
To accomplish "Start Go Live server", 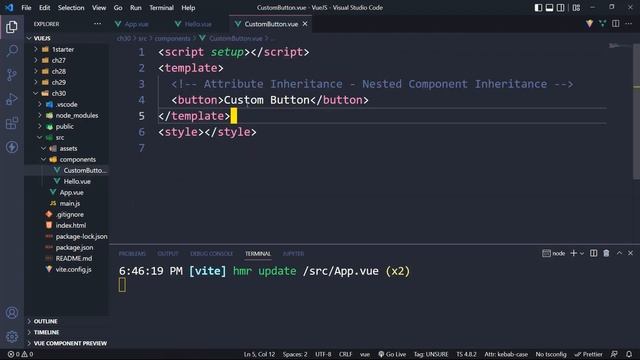I will [392, 354].
